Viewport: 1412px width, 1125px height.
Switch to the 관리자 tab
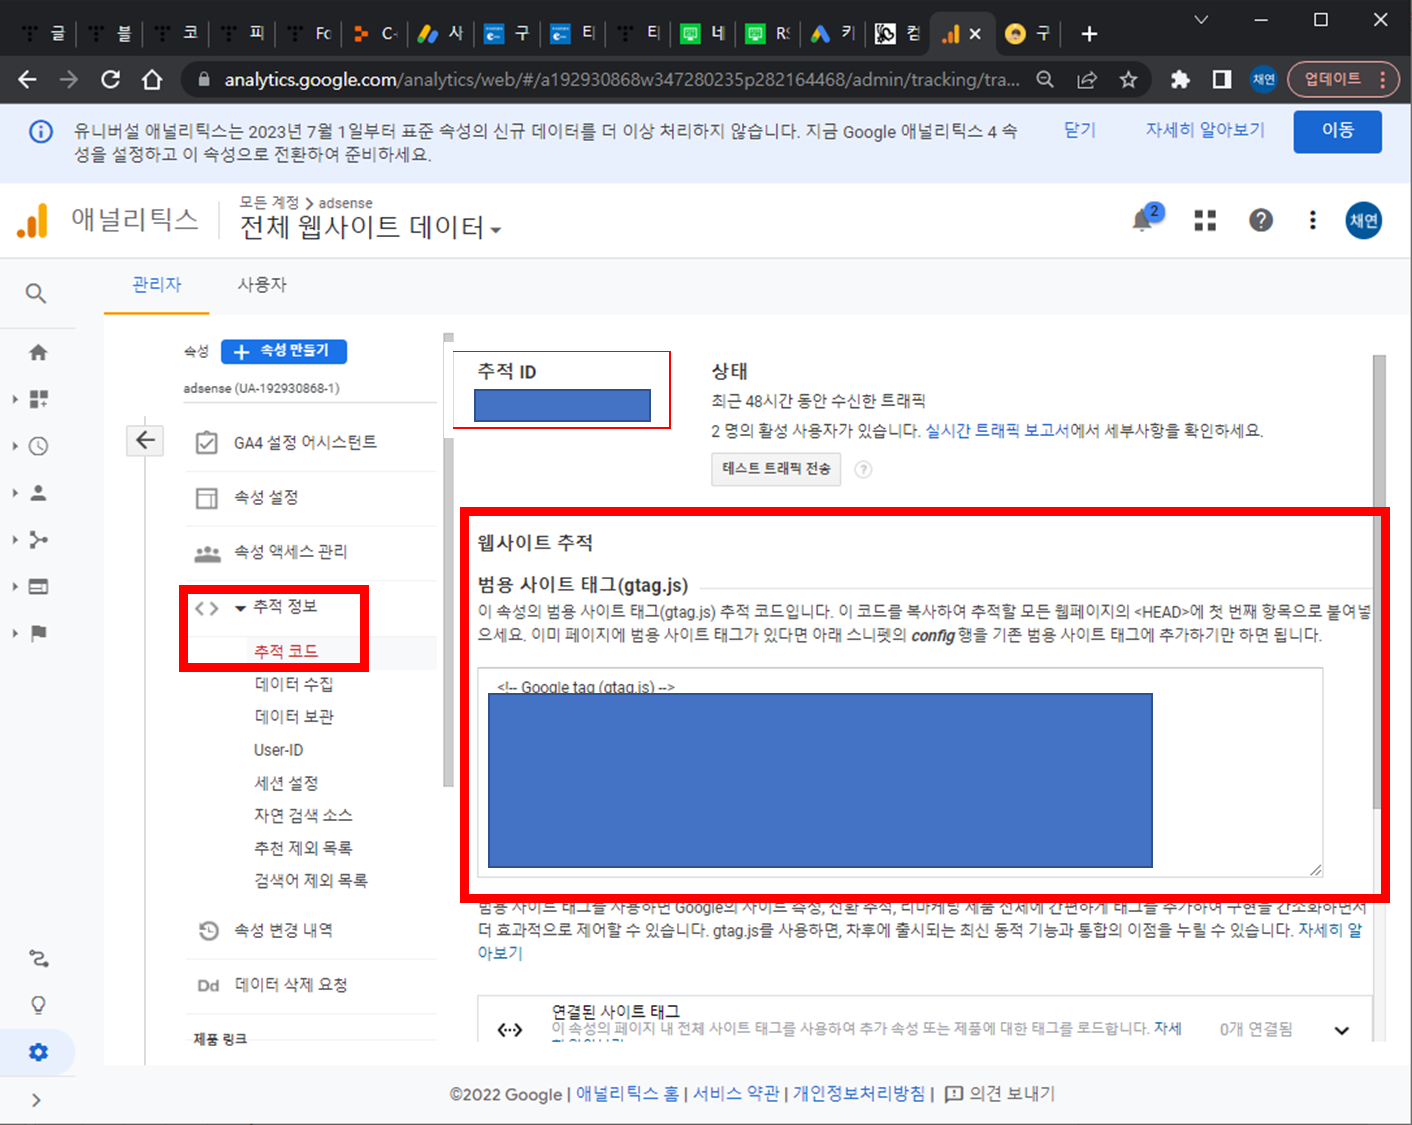click(x=157, y=284)
